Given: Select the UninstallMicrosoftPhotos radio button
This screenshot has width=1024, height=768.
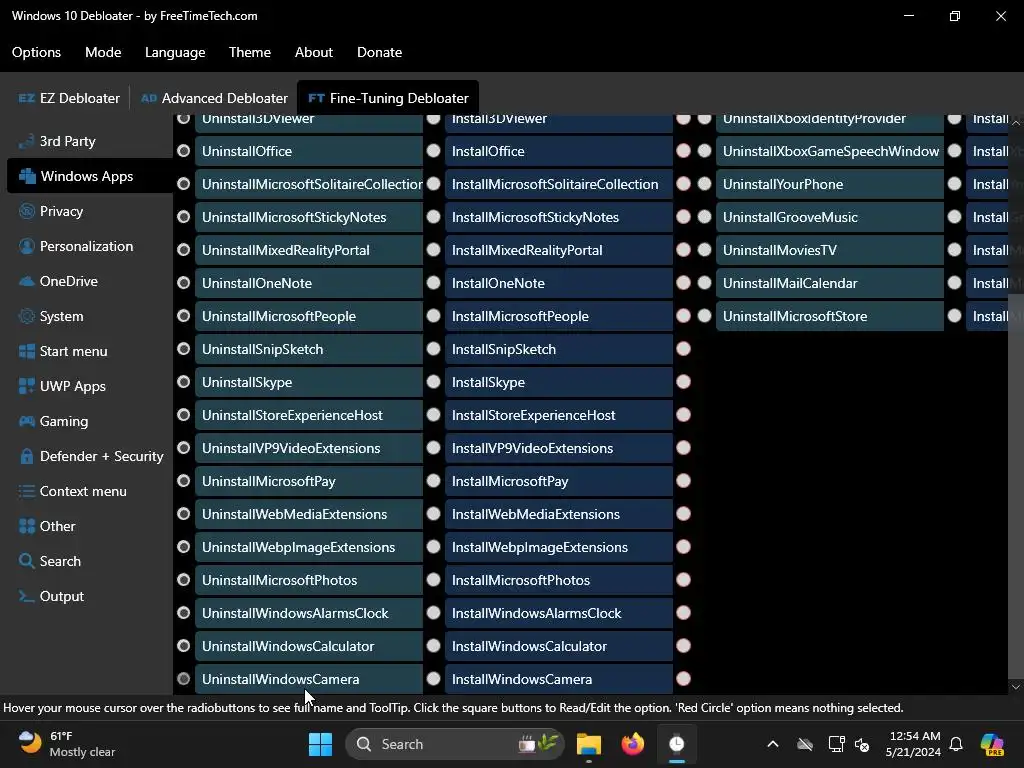Looking at the screenshot, I should coord(184,580).
